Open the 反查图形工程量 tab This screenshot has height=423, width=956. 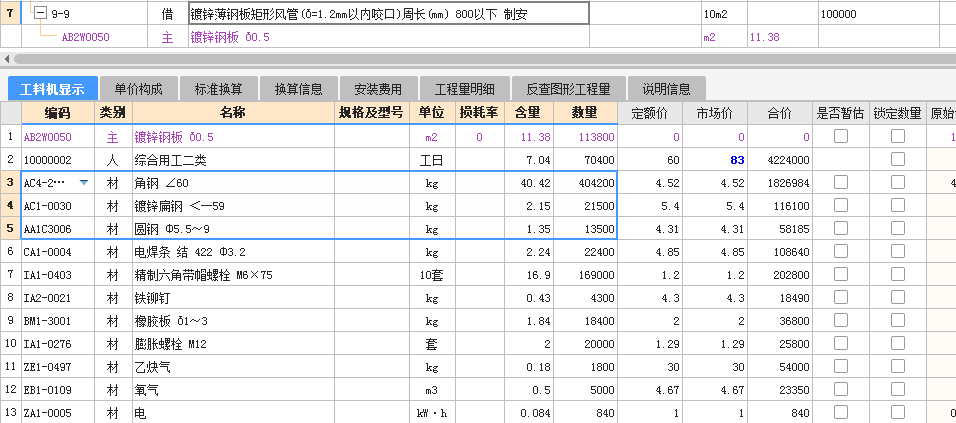click(x=568, y=89)
